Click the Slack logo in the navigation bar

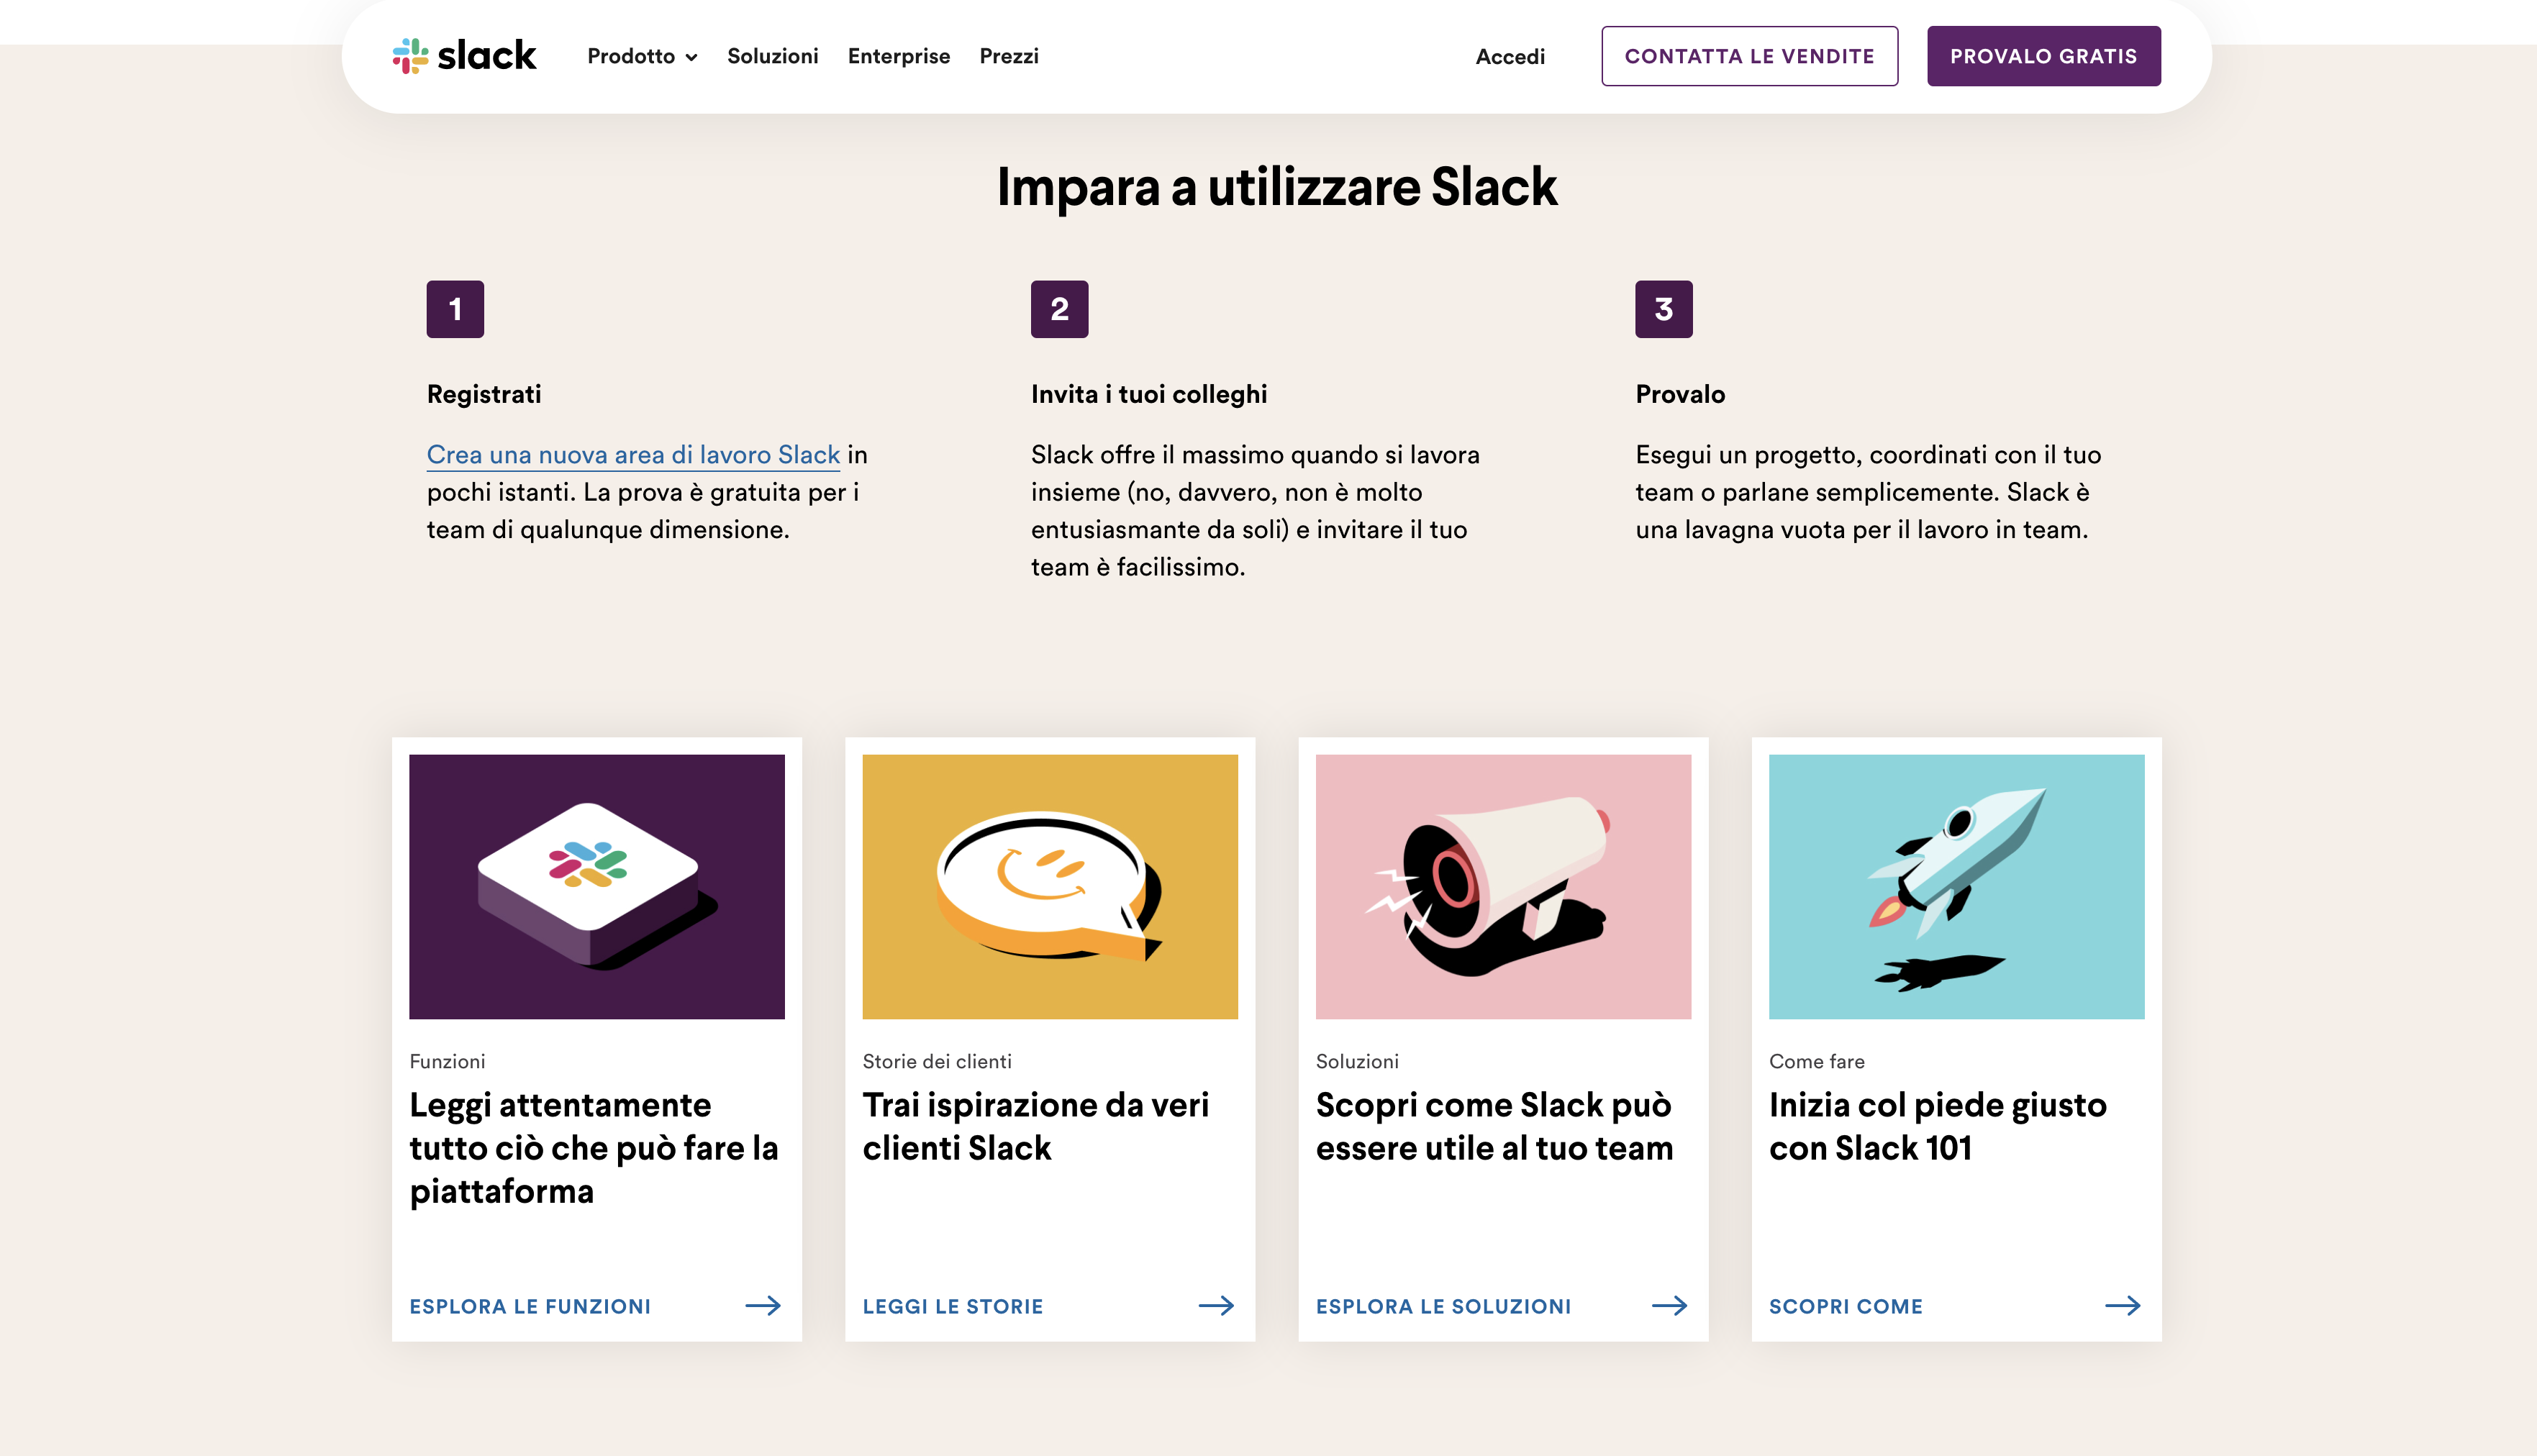click(x=463, y=56)
